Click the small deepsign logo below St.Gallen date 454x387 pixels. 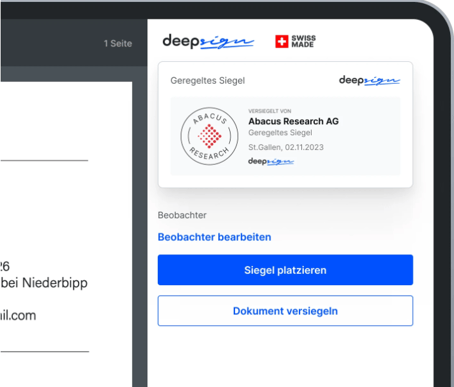(x=271, y=161)
